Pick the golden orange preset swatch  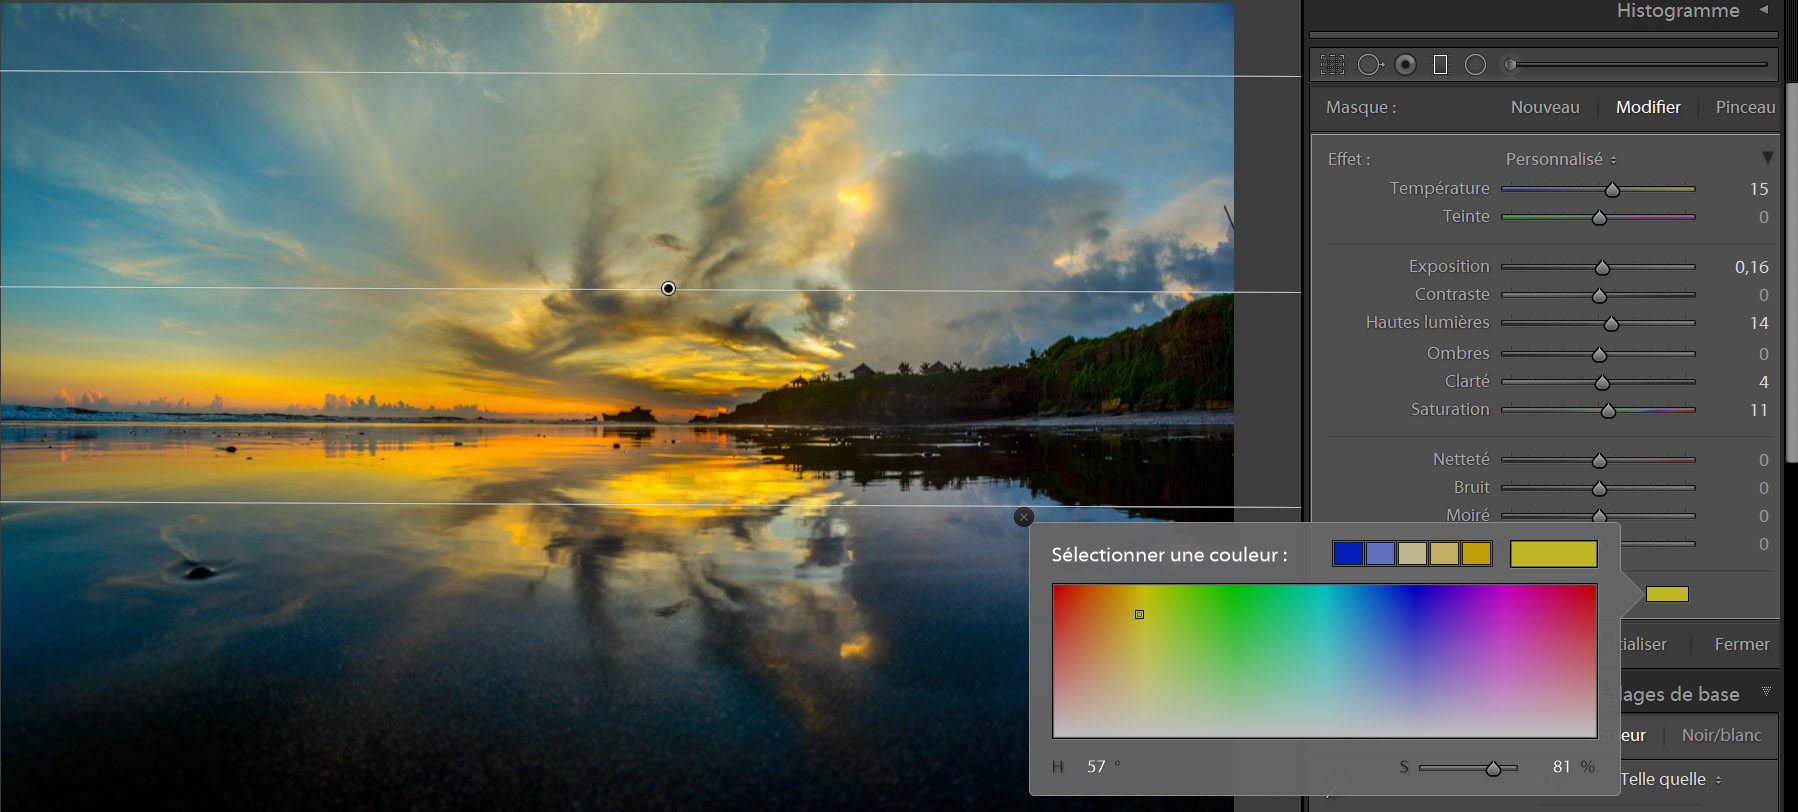[x=1476, y=553]
